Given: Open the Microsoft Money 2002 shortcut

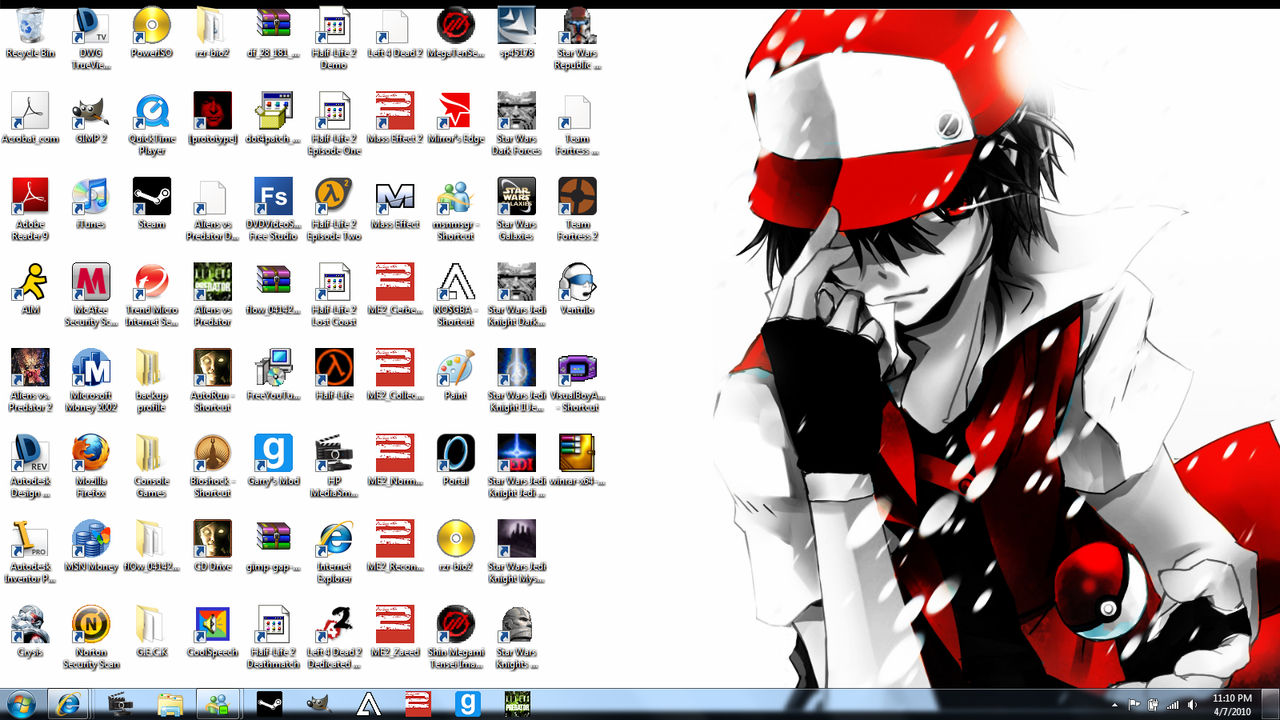Looking at the screenshot, I should coord(91,381).
